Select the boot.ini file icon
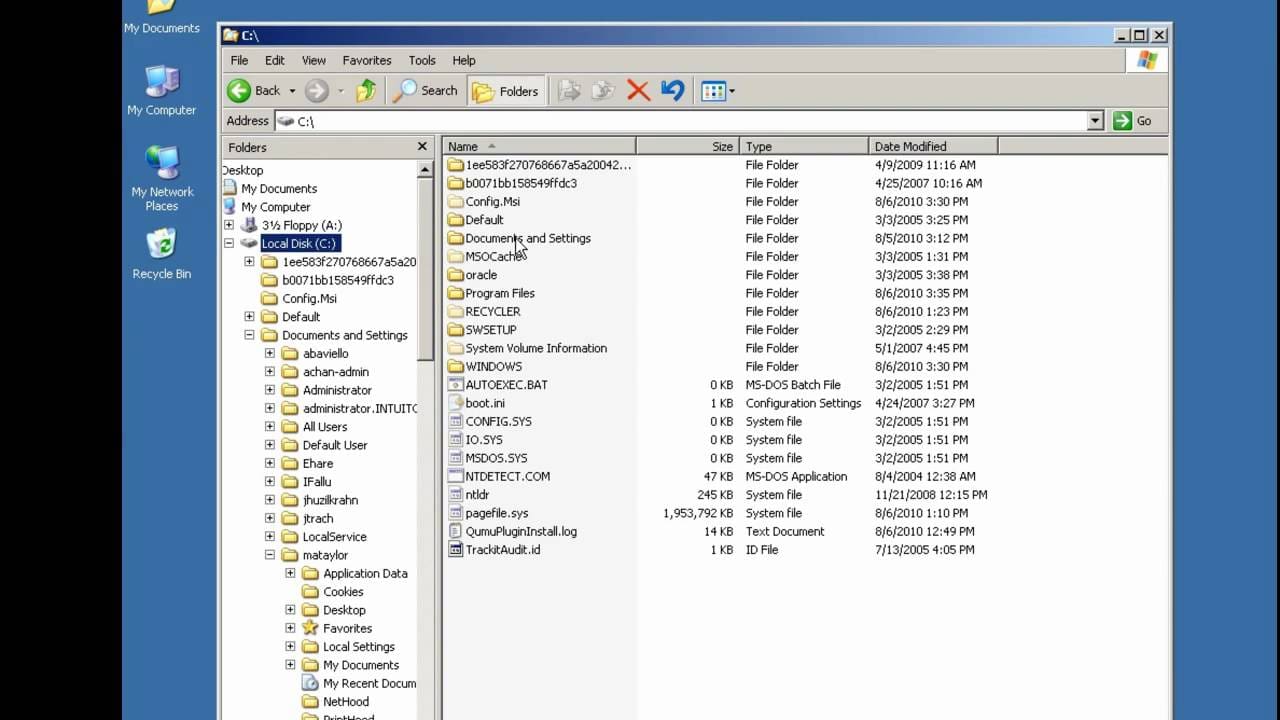The image size is (1280, 720). (456, 403)
